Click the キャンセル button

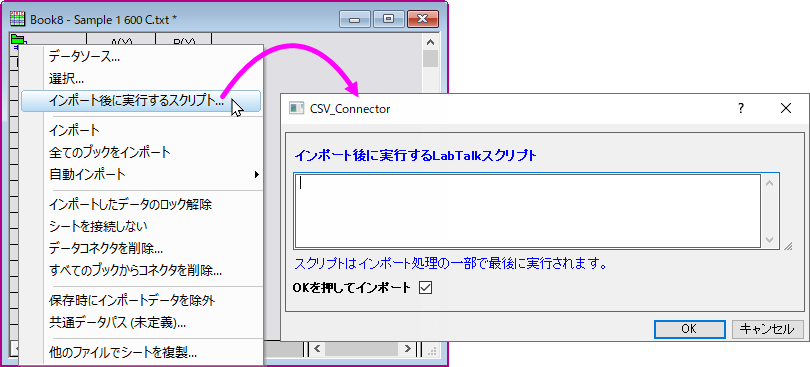(x=767, y=329)
